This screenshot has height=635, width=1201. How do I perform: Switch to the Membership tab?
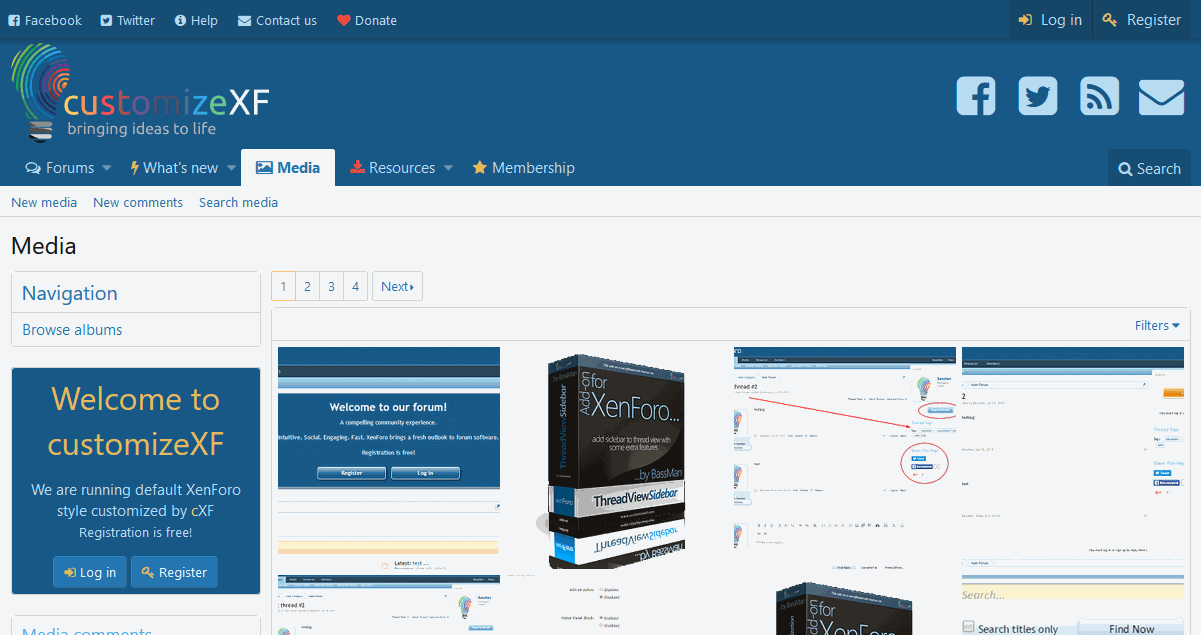[x=523, y=168]
